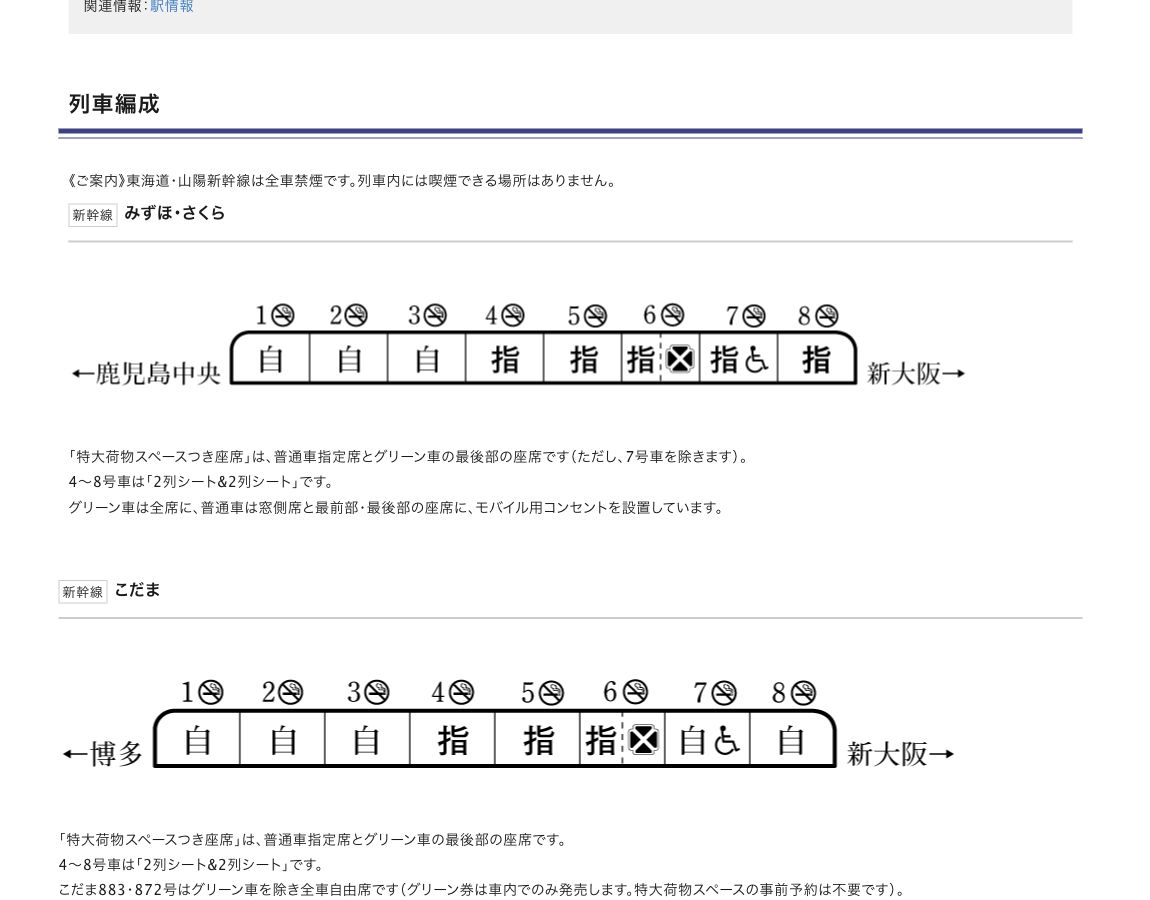Viewport: 1150px width, 900px height.
Task: Click the no-smoking icon of car 4 in the こだま diagram
Action: (x=461, y=692)
